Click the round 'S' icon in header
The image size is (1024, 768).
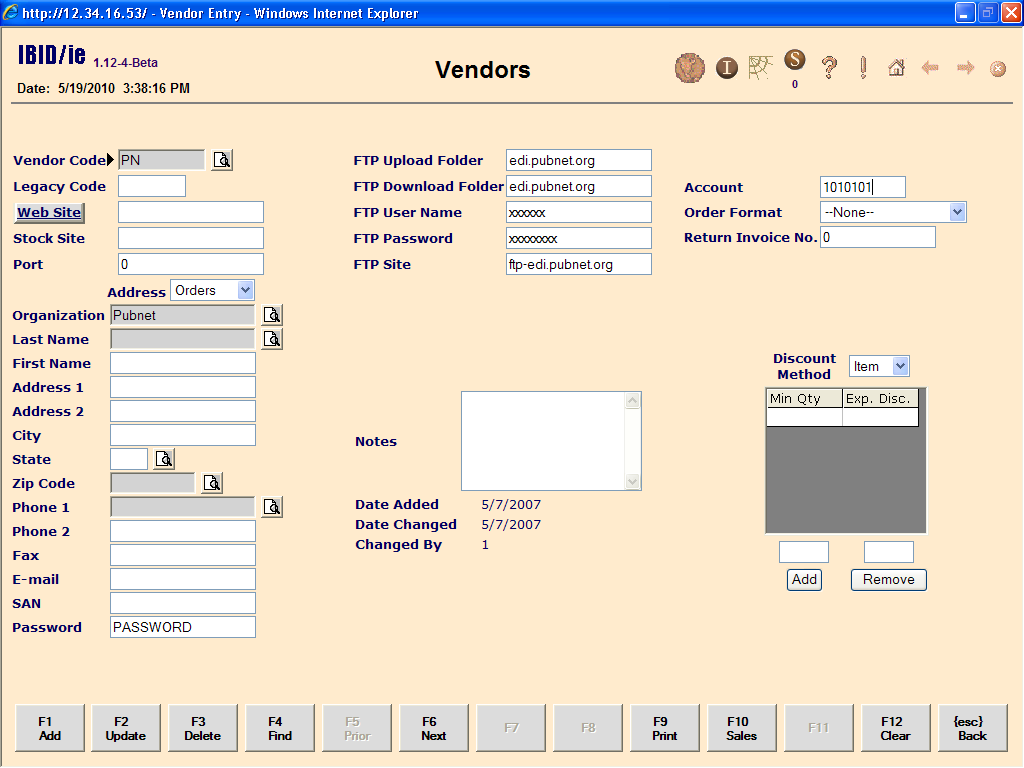point(795,61)
